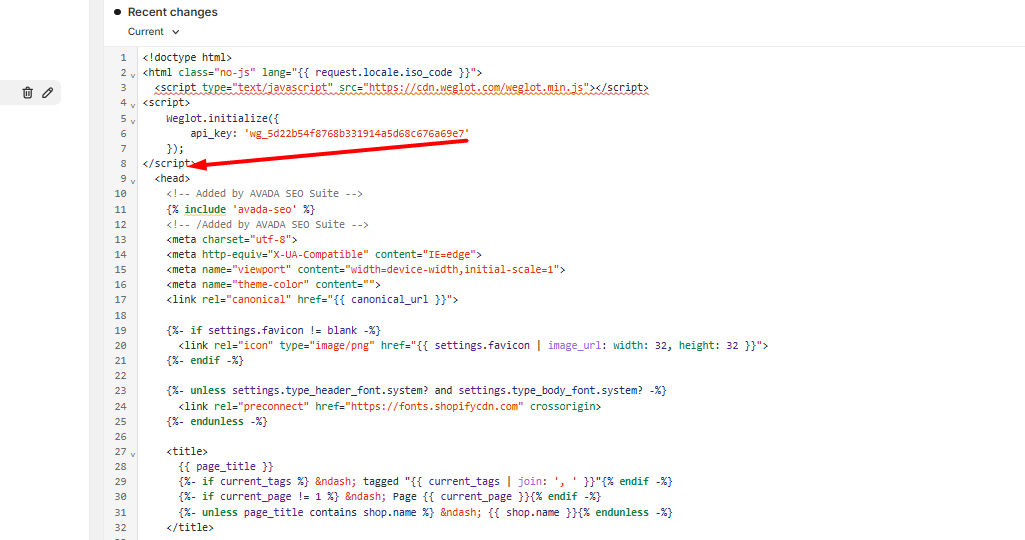Click the weglot.min.js script URL
1025x540 pixels.
point(477,88)
